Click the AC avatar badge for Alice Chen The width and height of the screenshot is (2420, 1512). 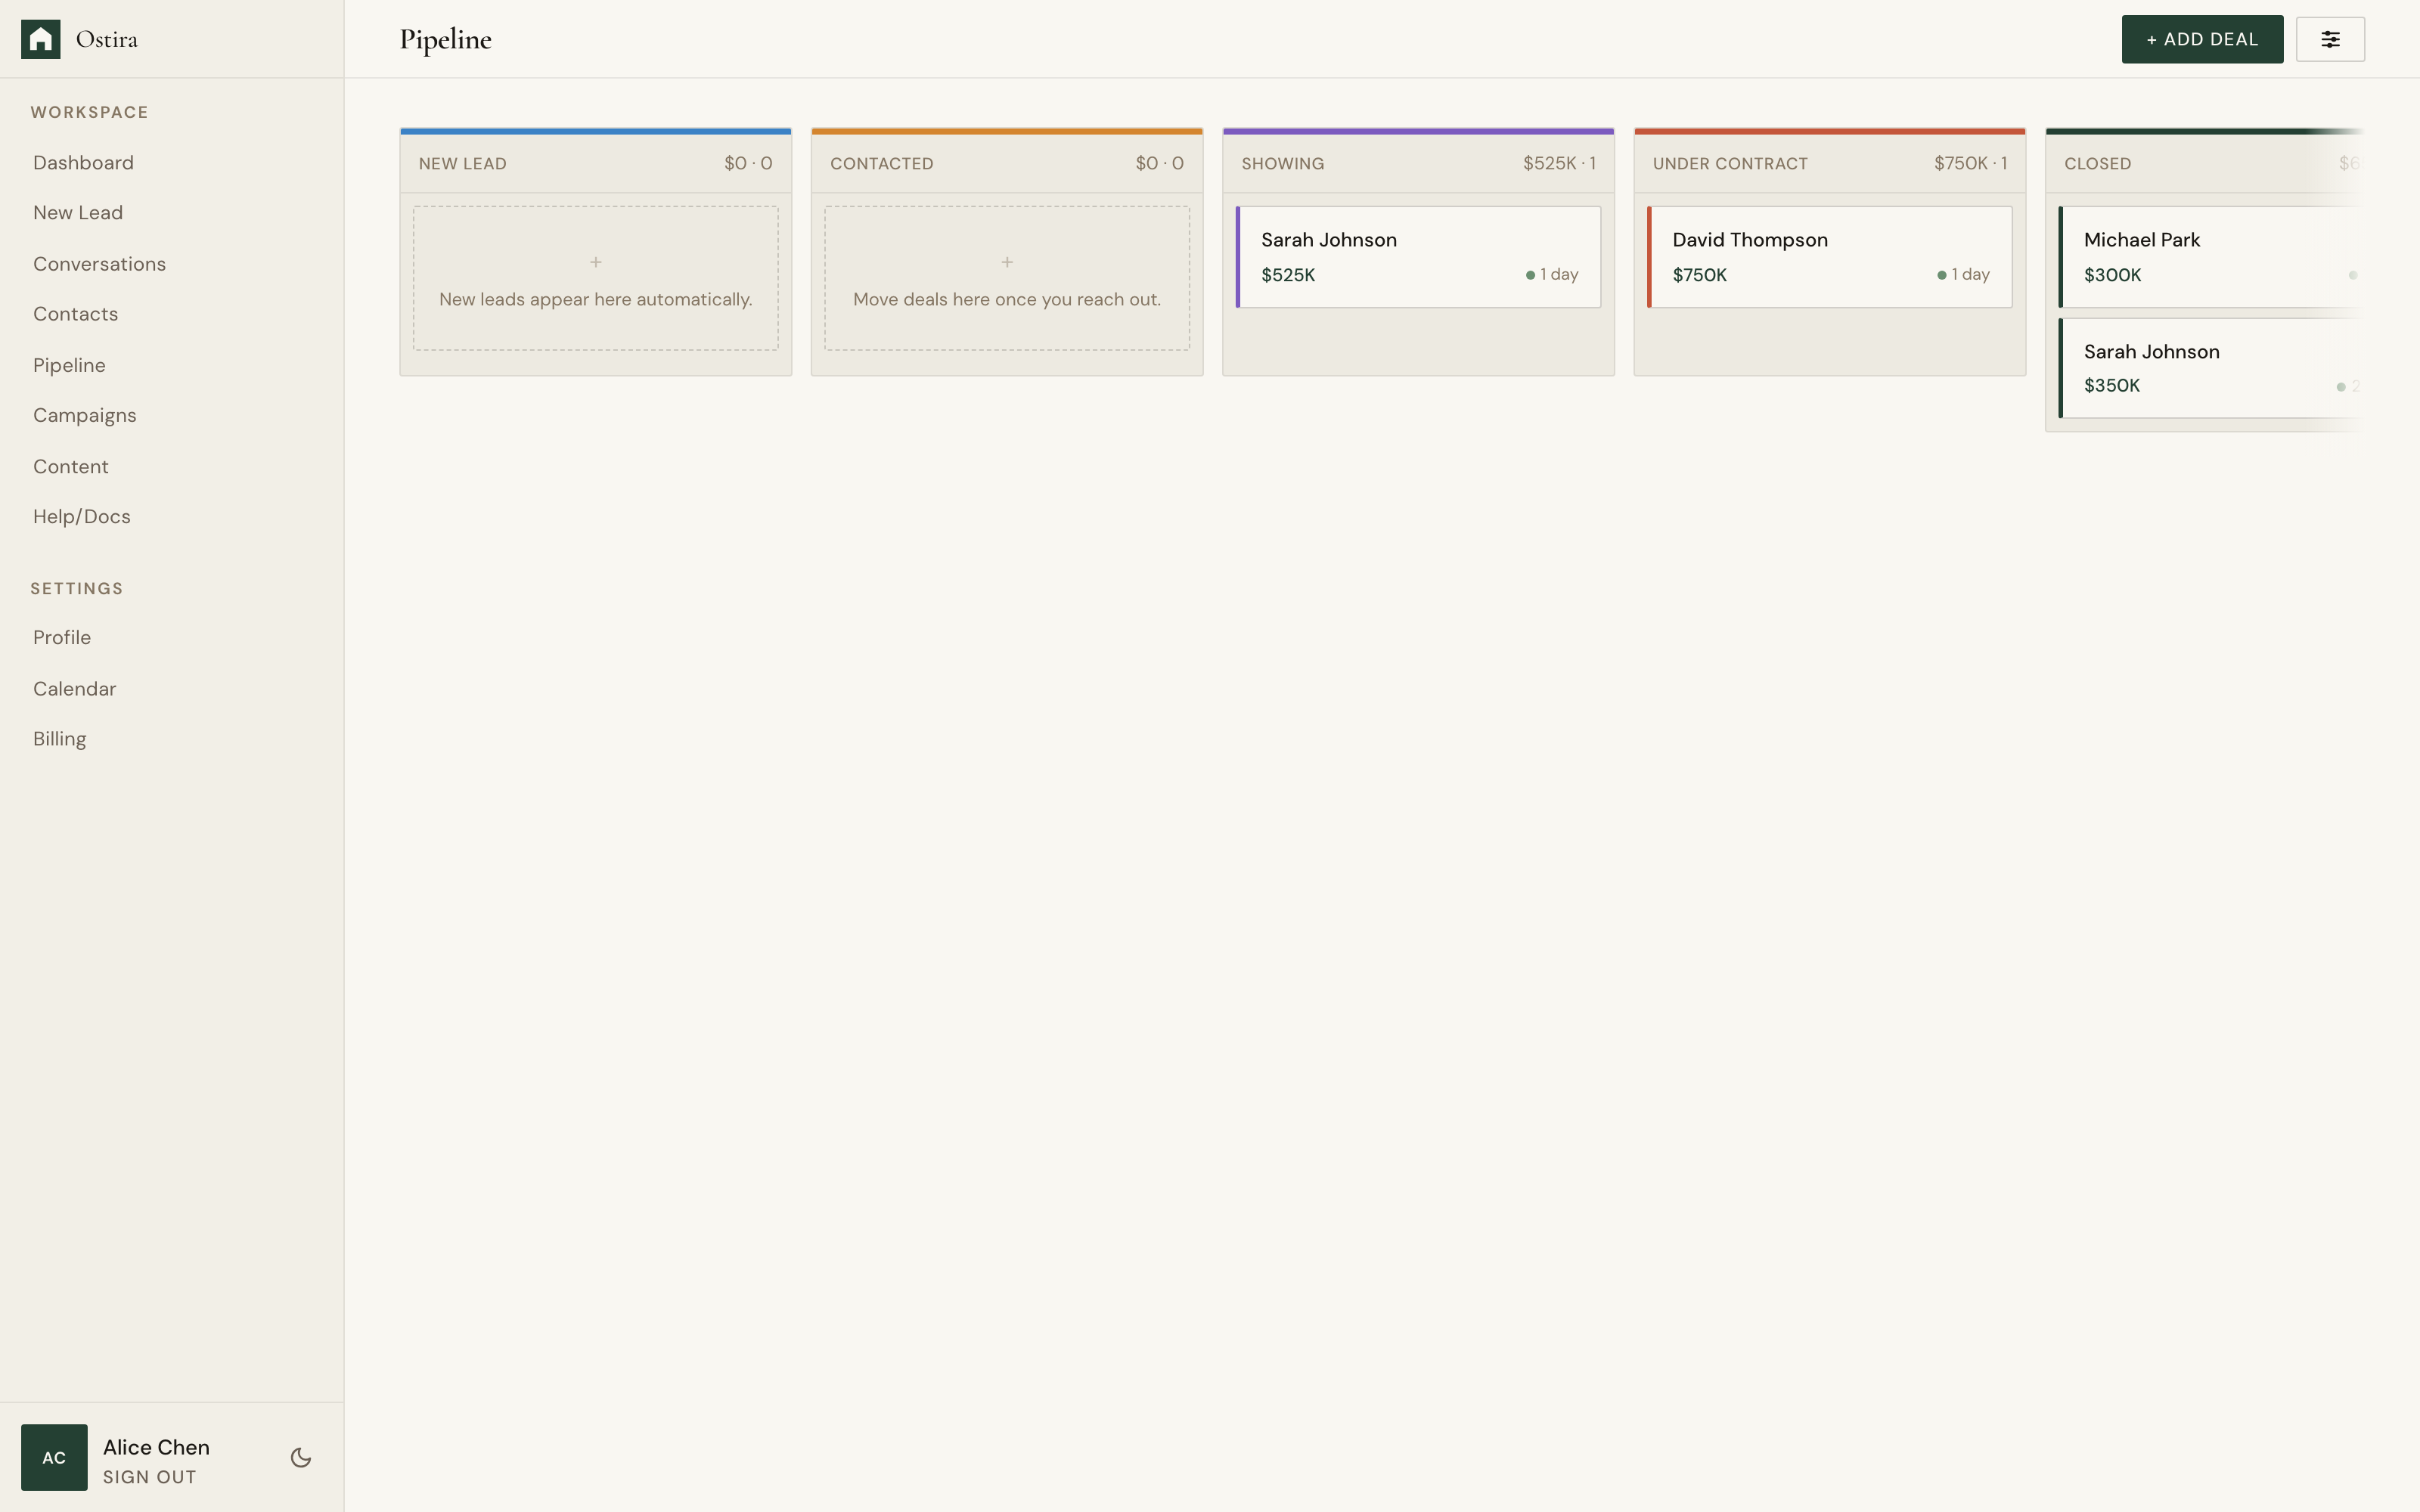click(x=54, y=1457)
